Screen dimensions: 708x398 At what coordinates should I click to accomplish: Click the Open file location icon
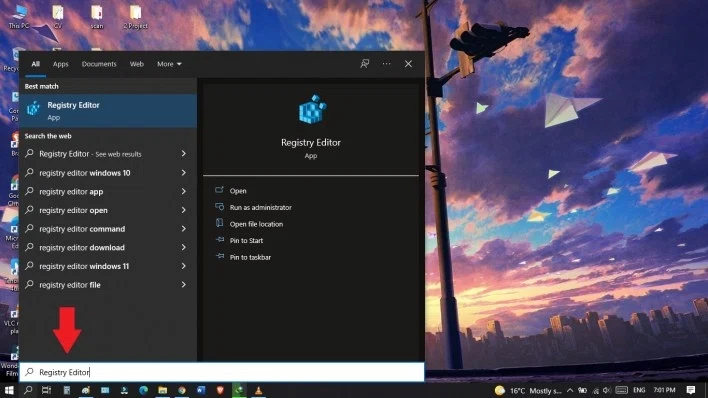219,224
